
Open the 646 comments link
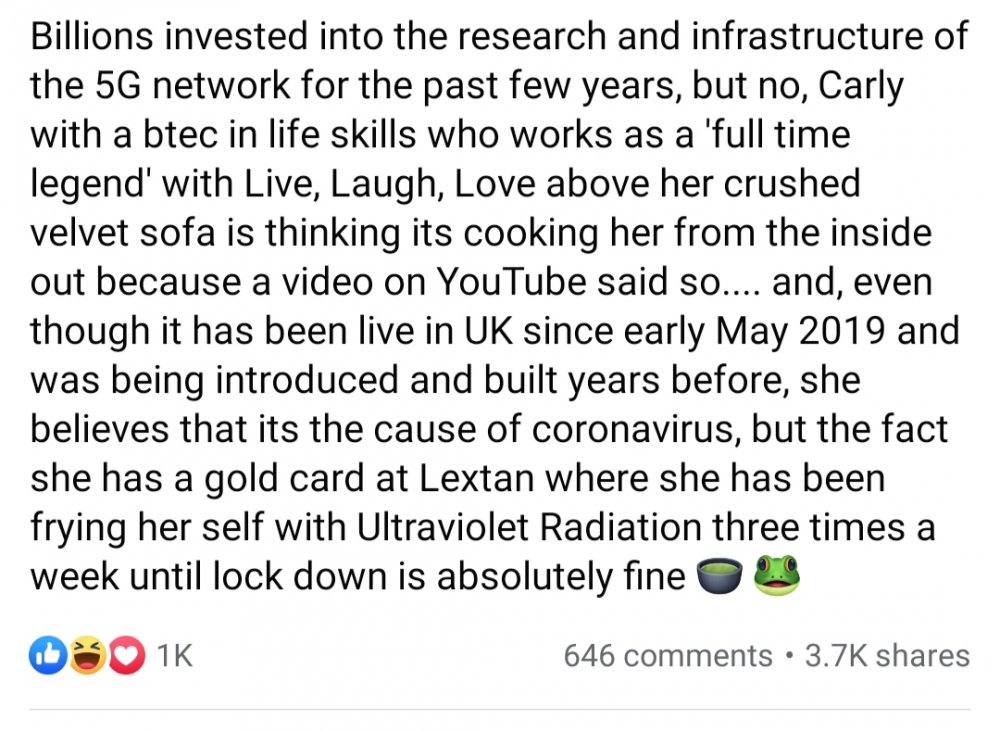tap(668, 656)
